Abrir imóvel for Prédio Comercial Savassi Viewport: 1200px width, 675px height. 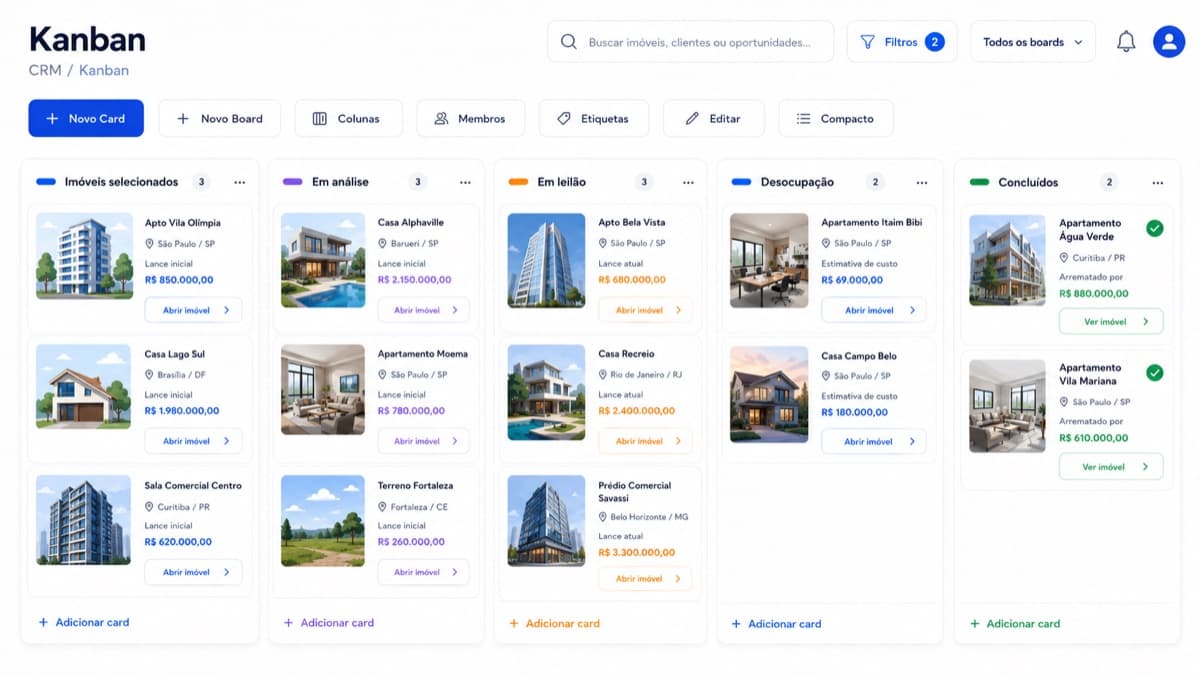(x=645, y=579)
